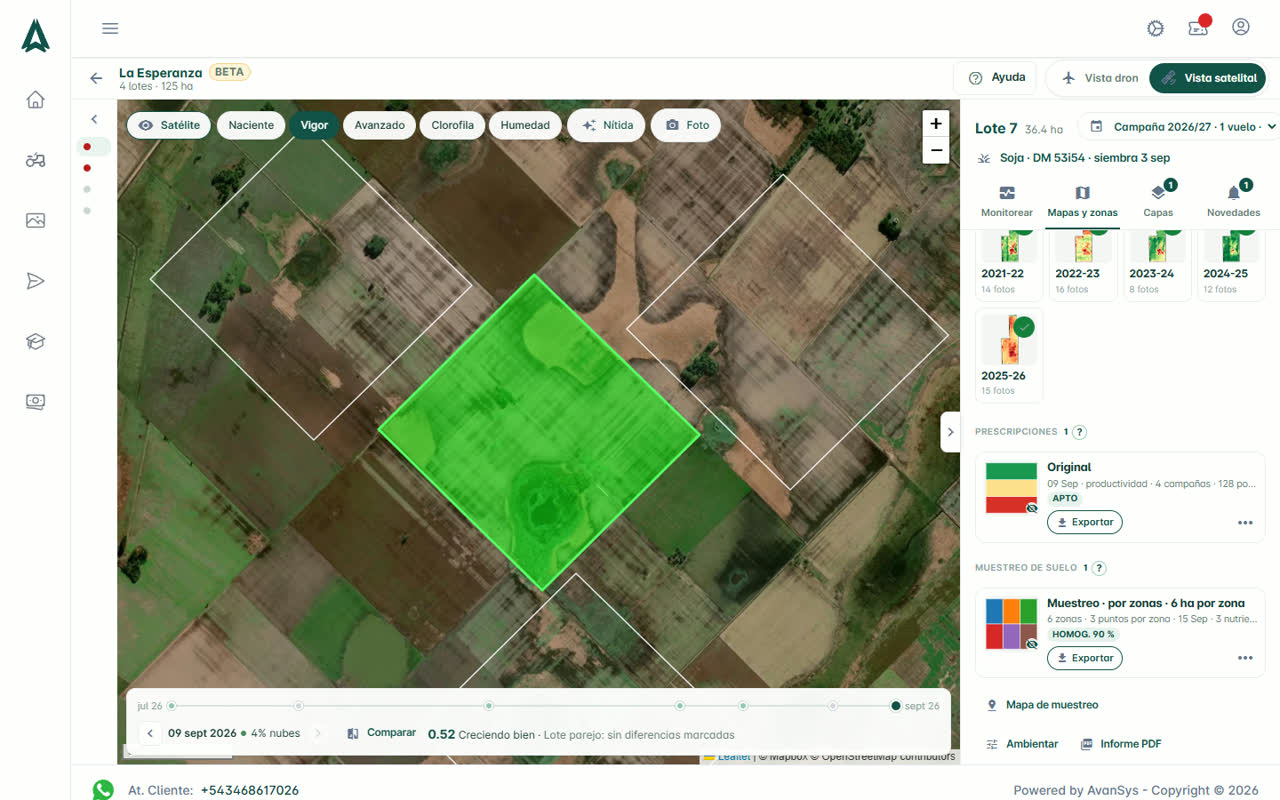
Task: Toggle visibility of Original prescription
Action: pyautogui.click(x=1032, y=508)
